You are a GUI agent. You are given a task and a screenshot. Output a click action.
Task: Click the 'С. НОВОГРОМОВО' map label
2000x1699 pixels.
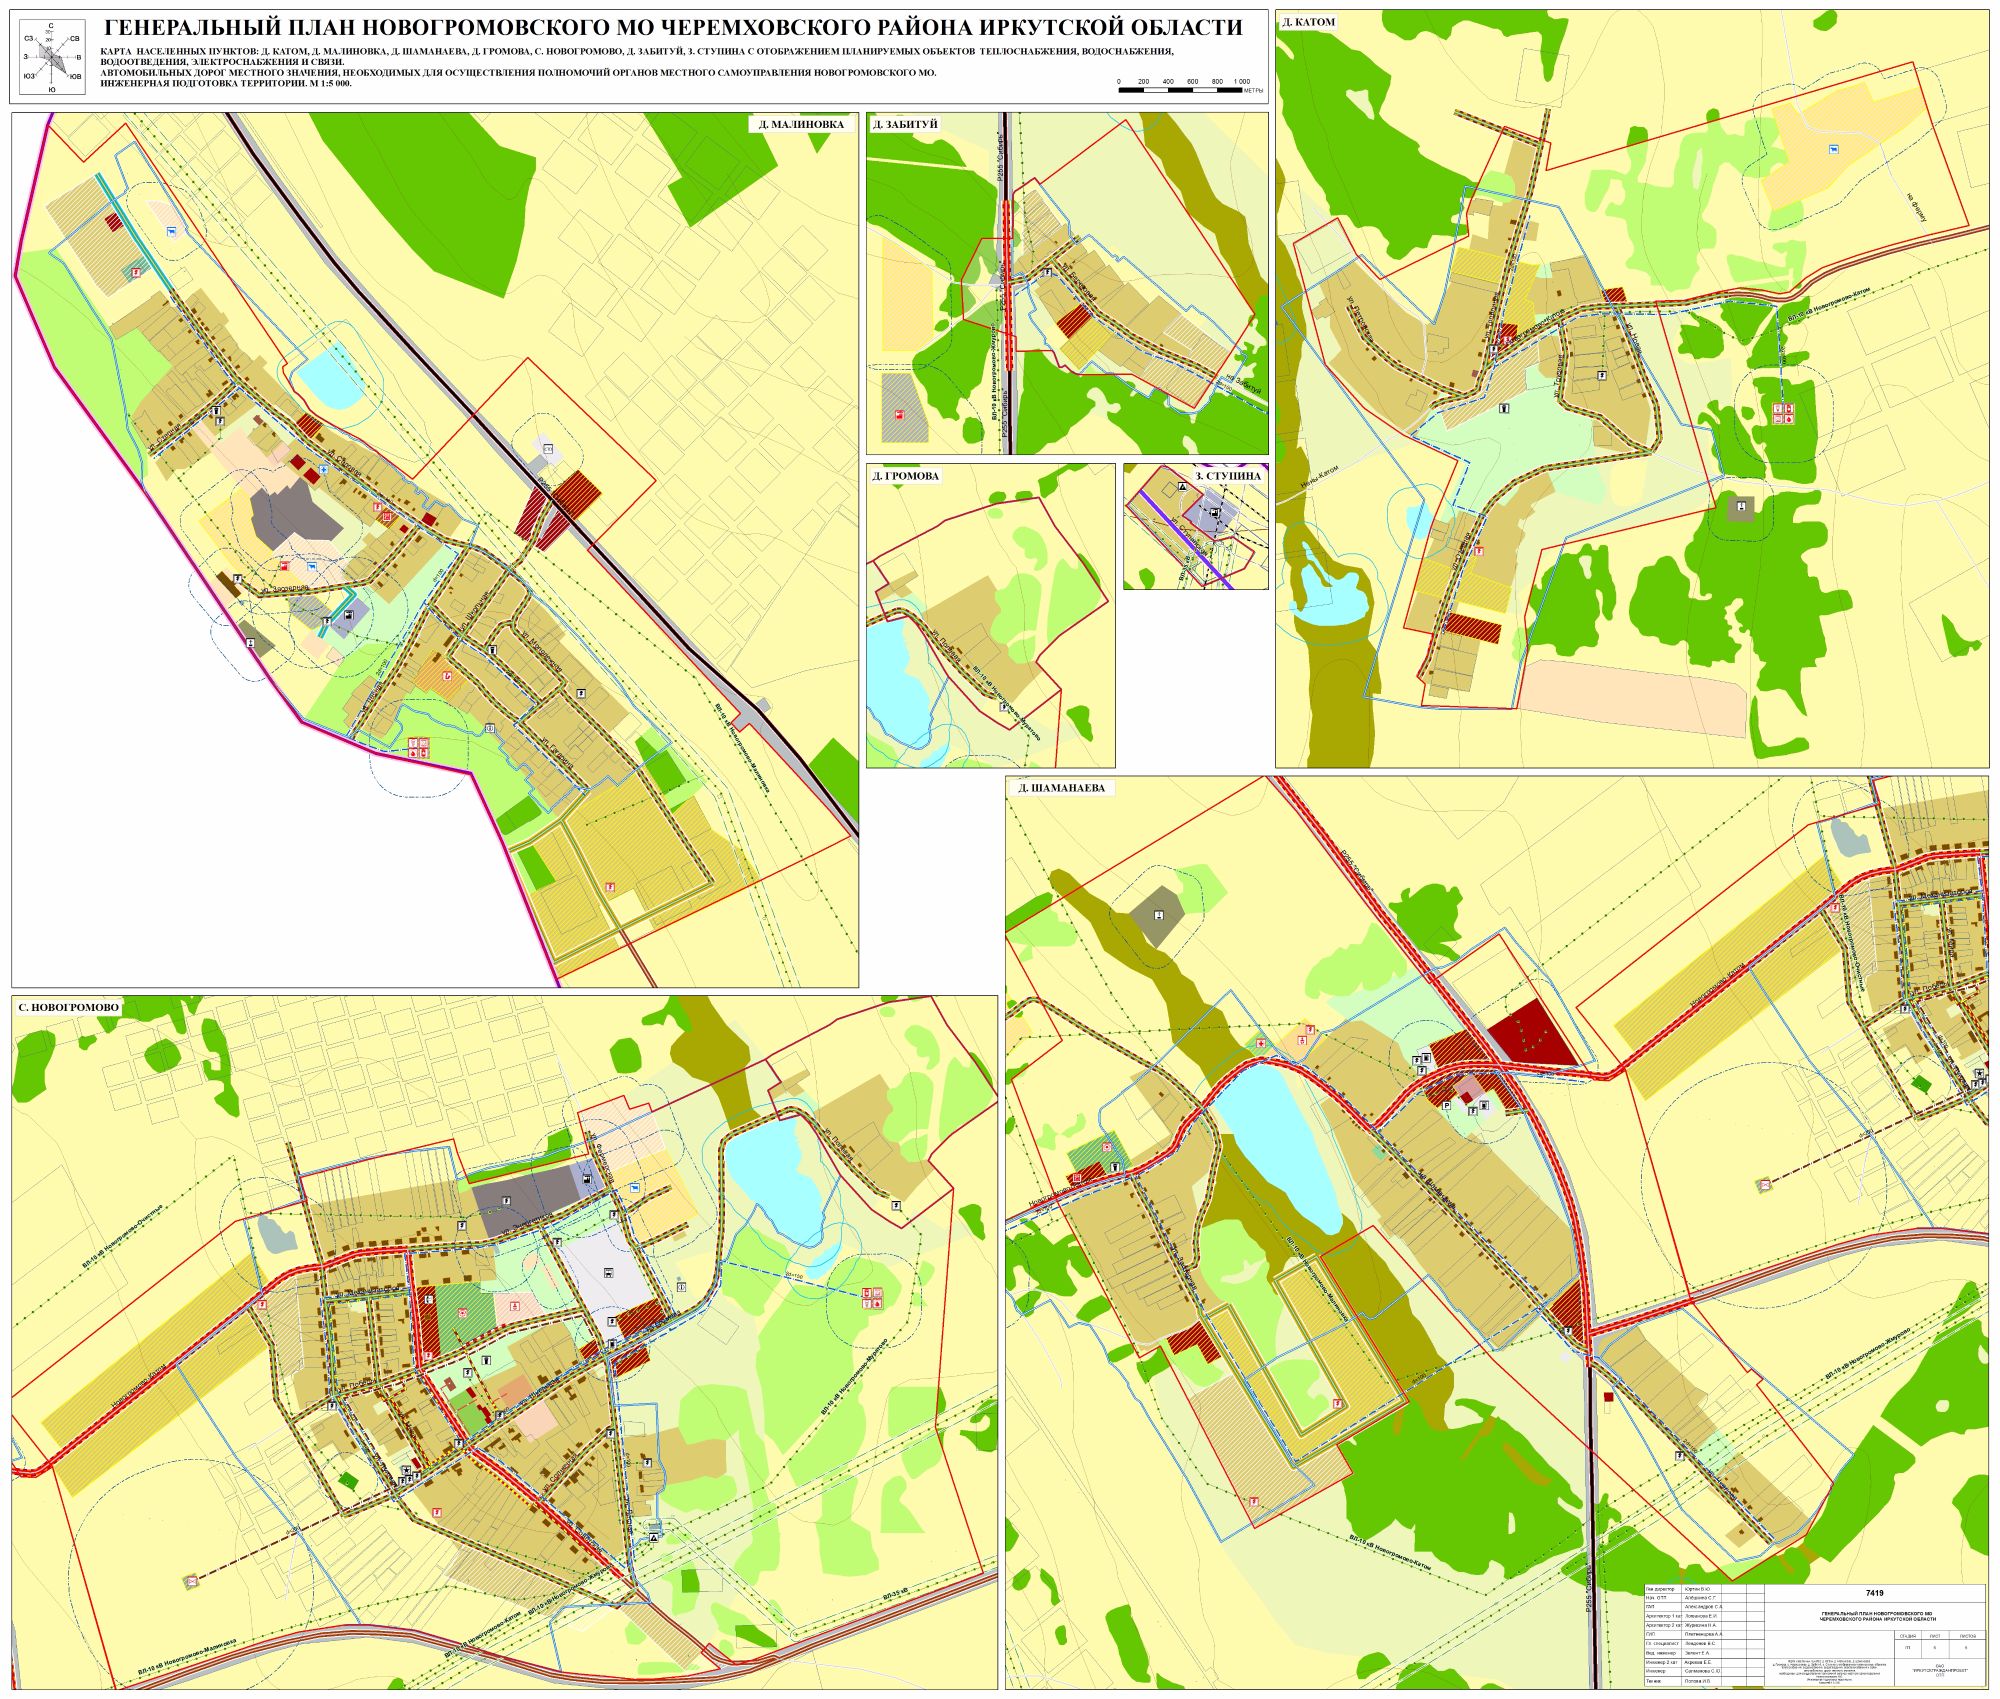tap(68, 1007)
